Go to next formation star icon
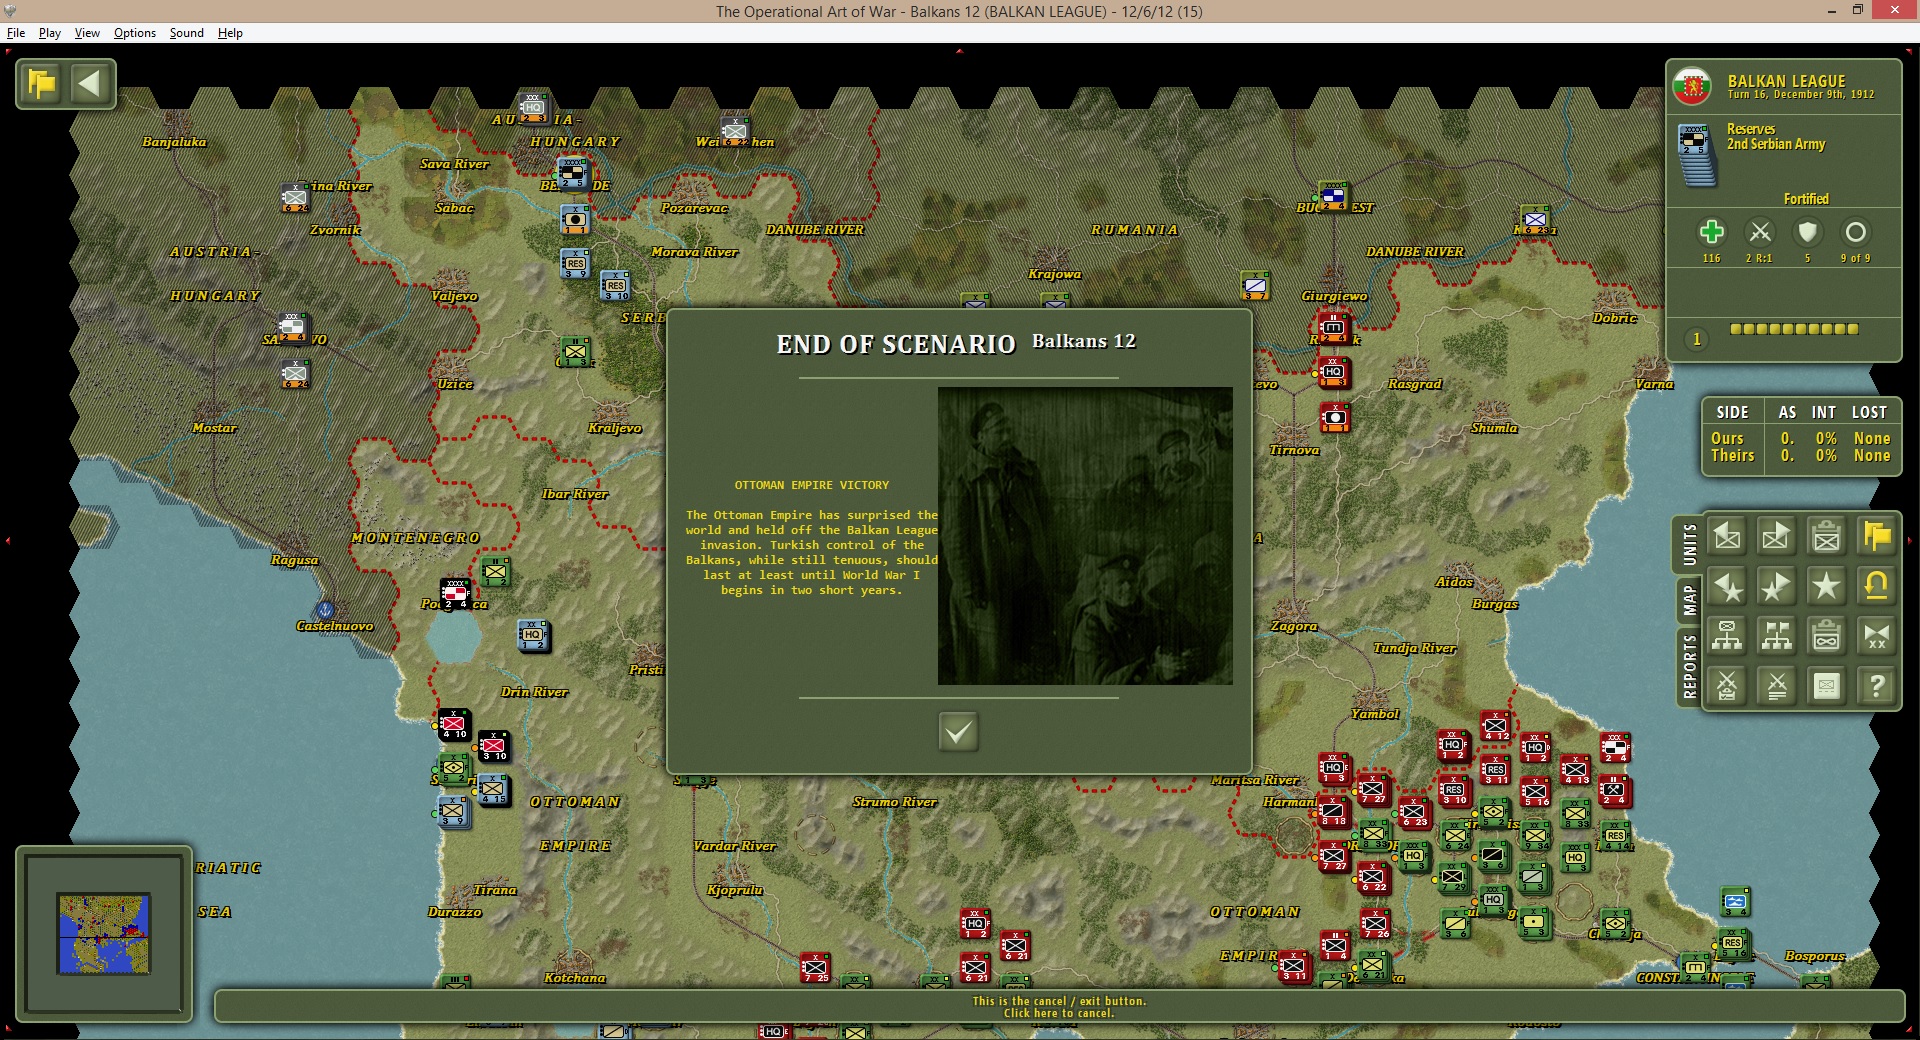 pyautogui.click(x=1777, y=587)
